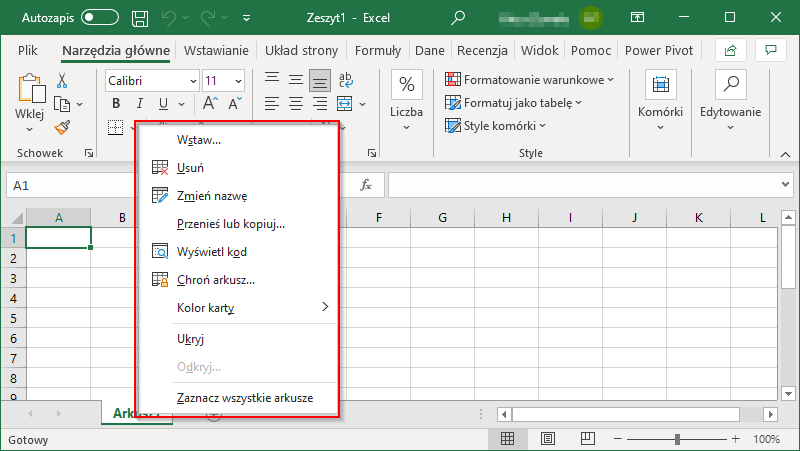Click the zoom out minus button
The image size is (800, 451).
click(x=617, y=439)
